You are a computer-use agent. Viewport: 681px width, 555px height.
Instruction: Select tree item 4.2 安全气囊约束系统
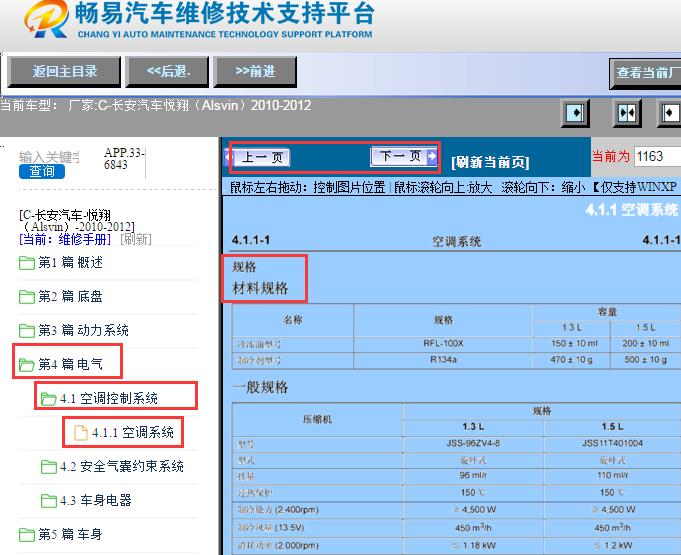pyautogui.click(x=122, y=466)
